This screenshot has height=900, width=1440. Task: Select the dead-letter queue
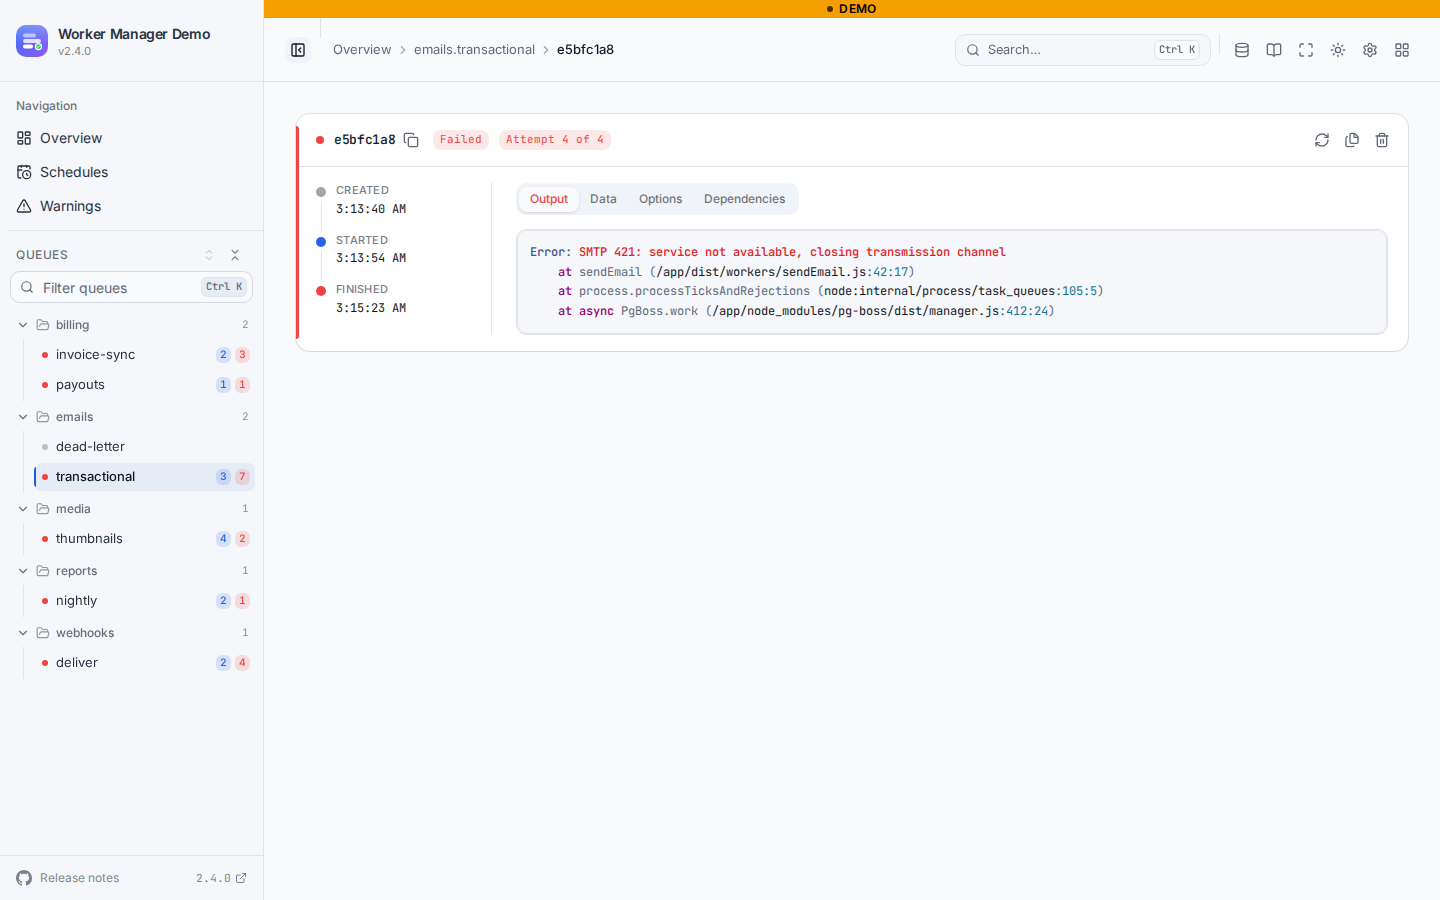coord(144,447)
